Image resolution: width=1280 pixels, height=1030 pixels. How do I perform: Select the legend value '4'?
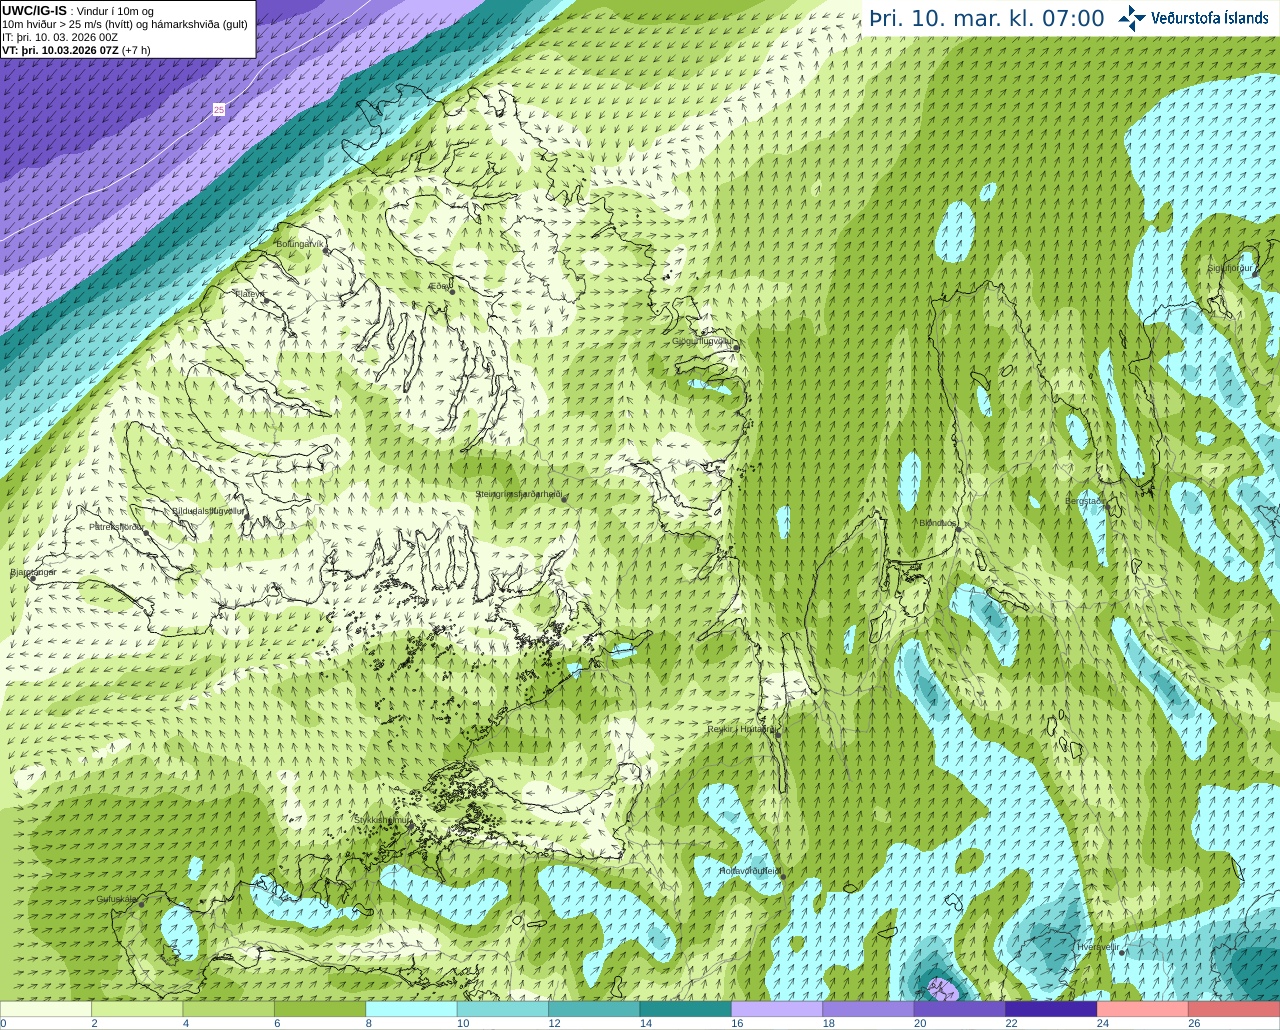[186, 1023]
